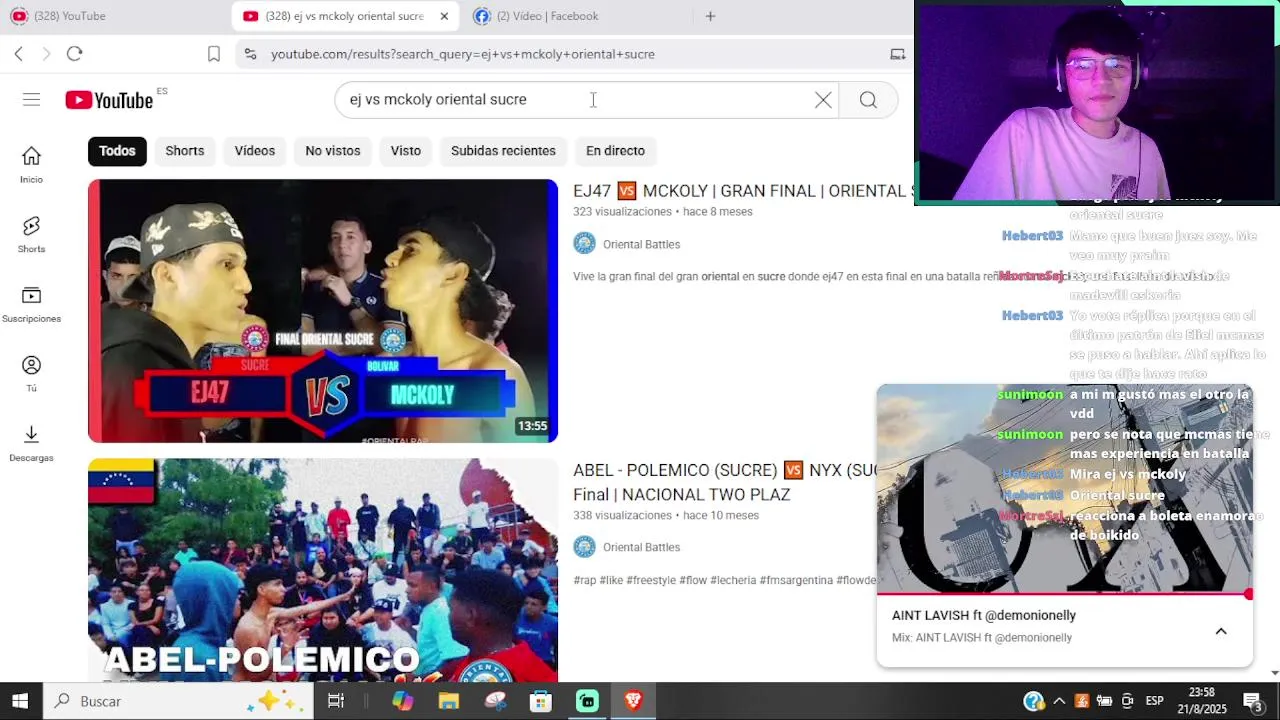Click the YouTube logo

109,100
